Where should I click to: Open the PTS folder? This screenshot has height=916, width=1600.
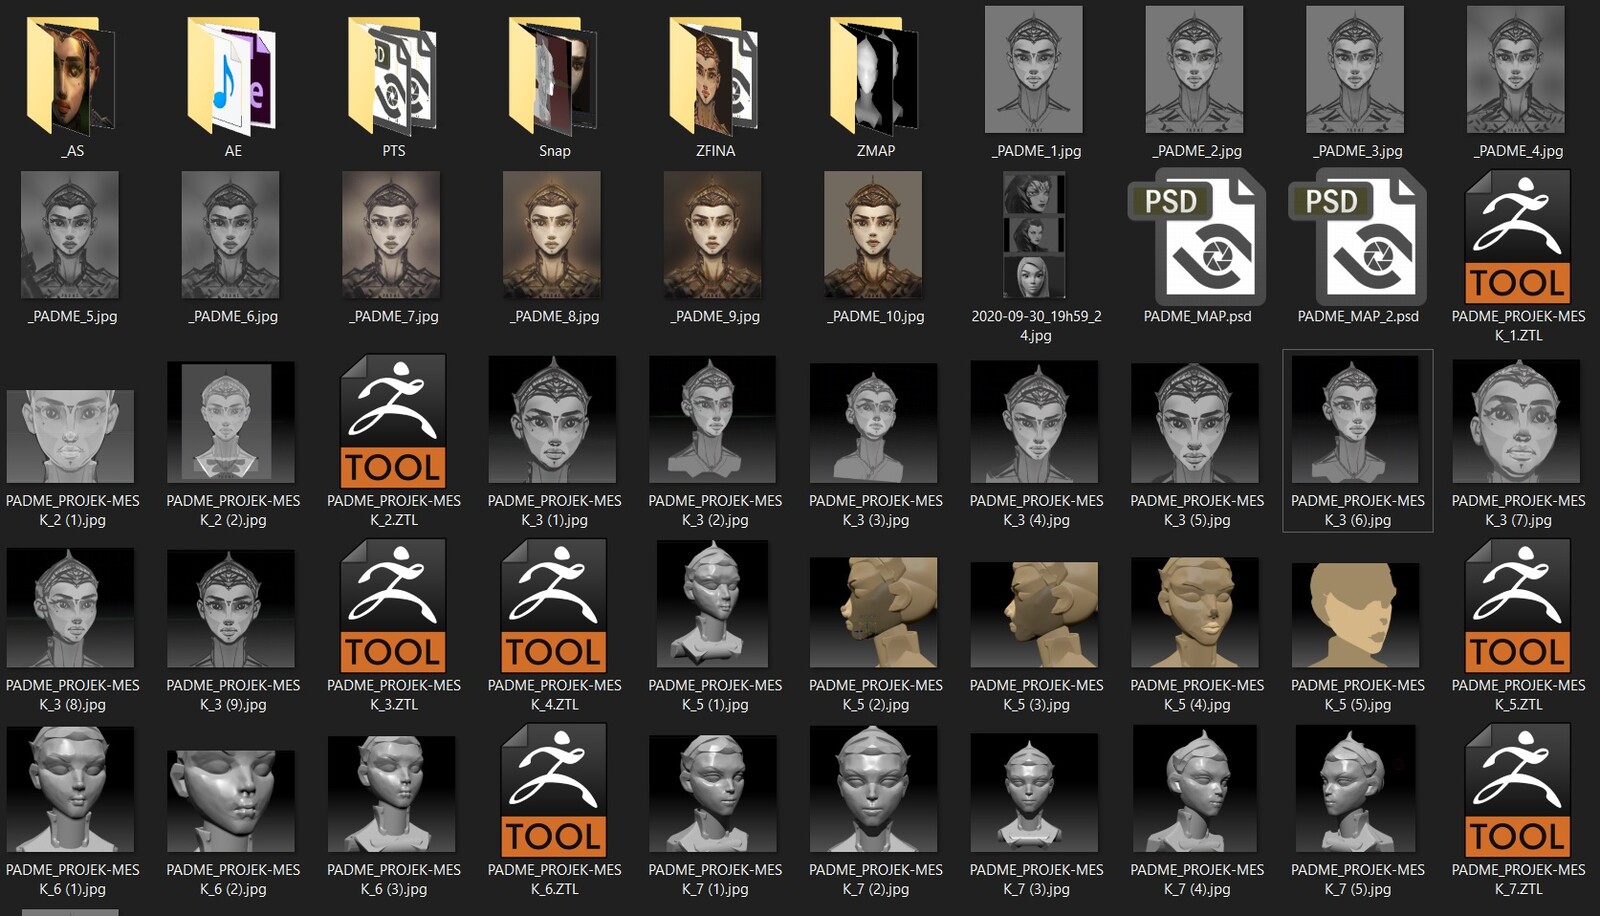[393, 75]
